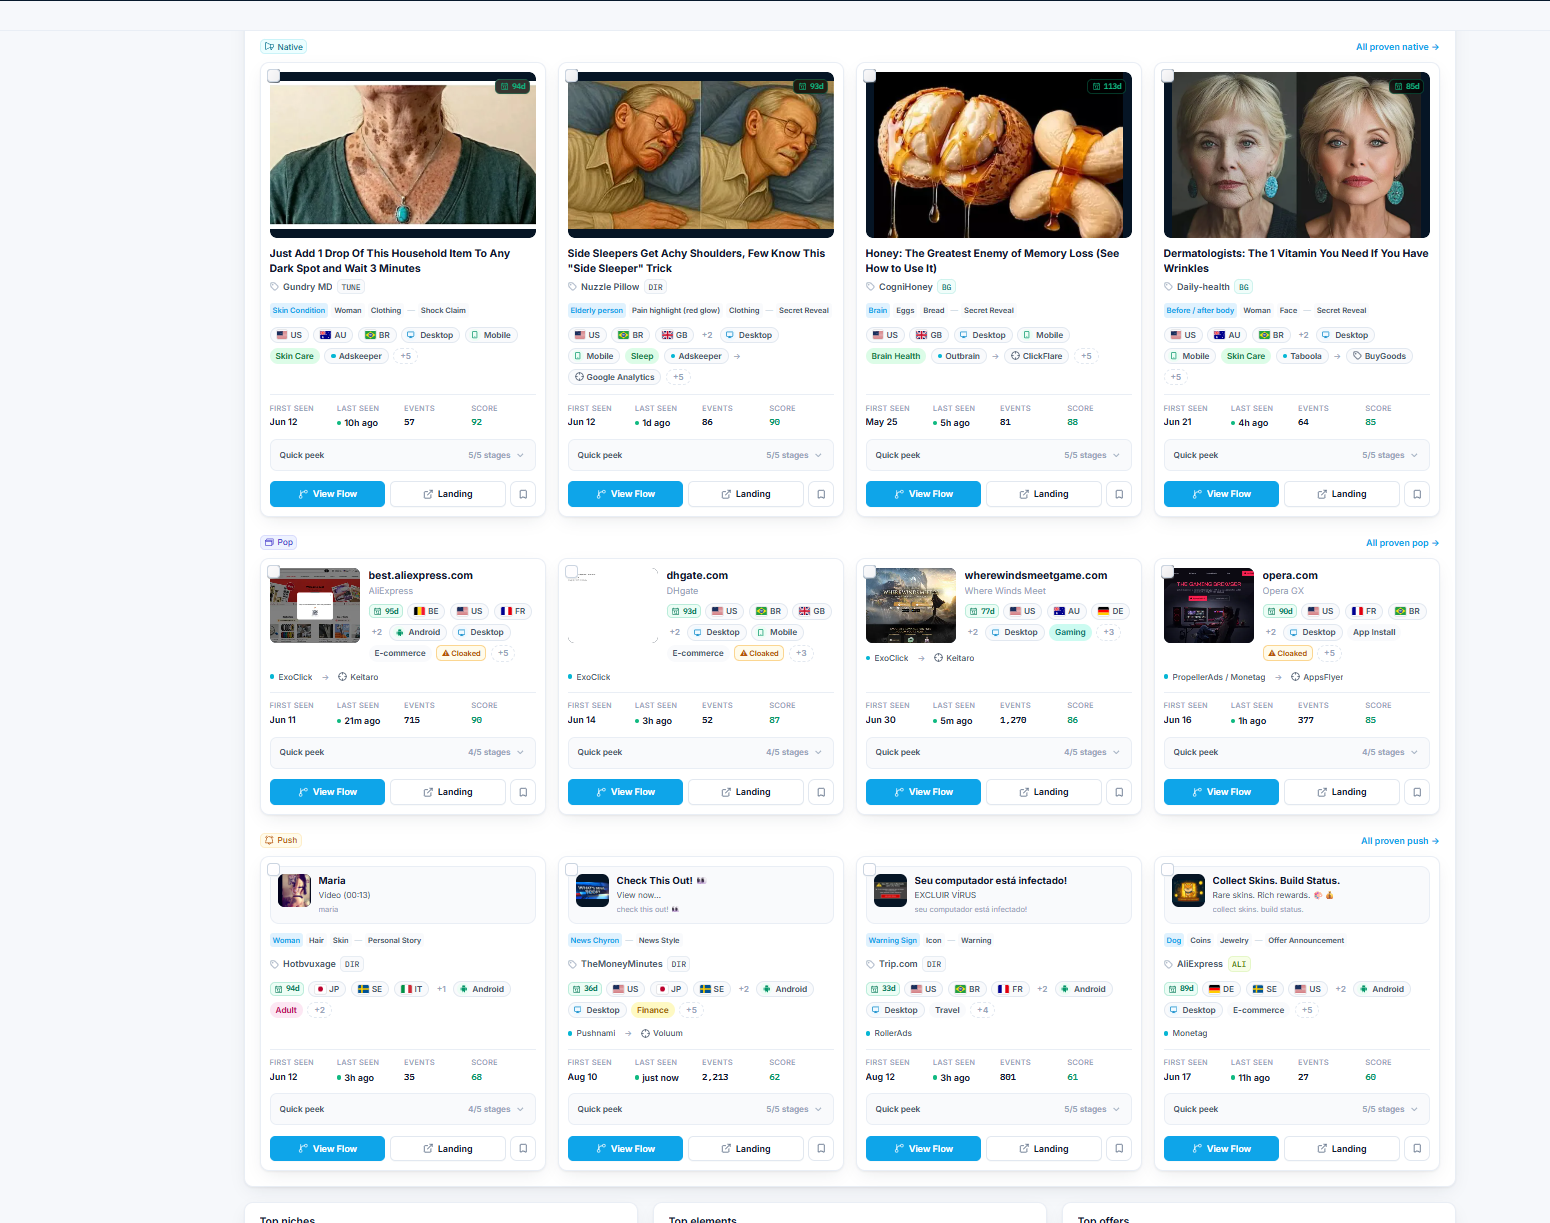Image resolution: width=1550 pixels, height=1223 pixels.
Task: Select checkbox on Daily-health ad card
Action: 1168,76
